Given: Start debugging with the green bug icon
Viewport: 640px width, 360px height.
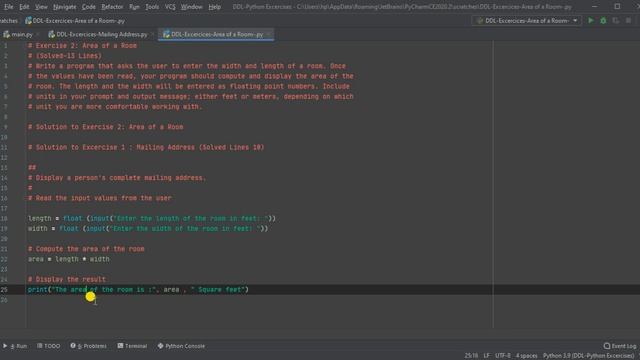Looking at the screenshot, I should coord(603,20).
